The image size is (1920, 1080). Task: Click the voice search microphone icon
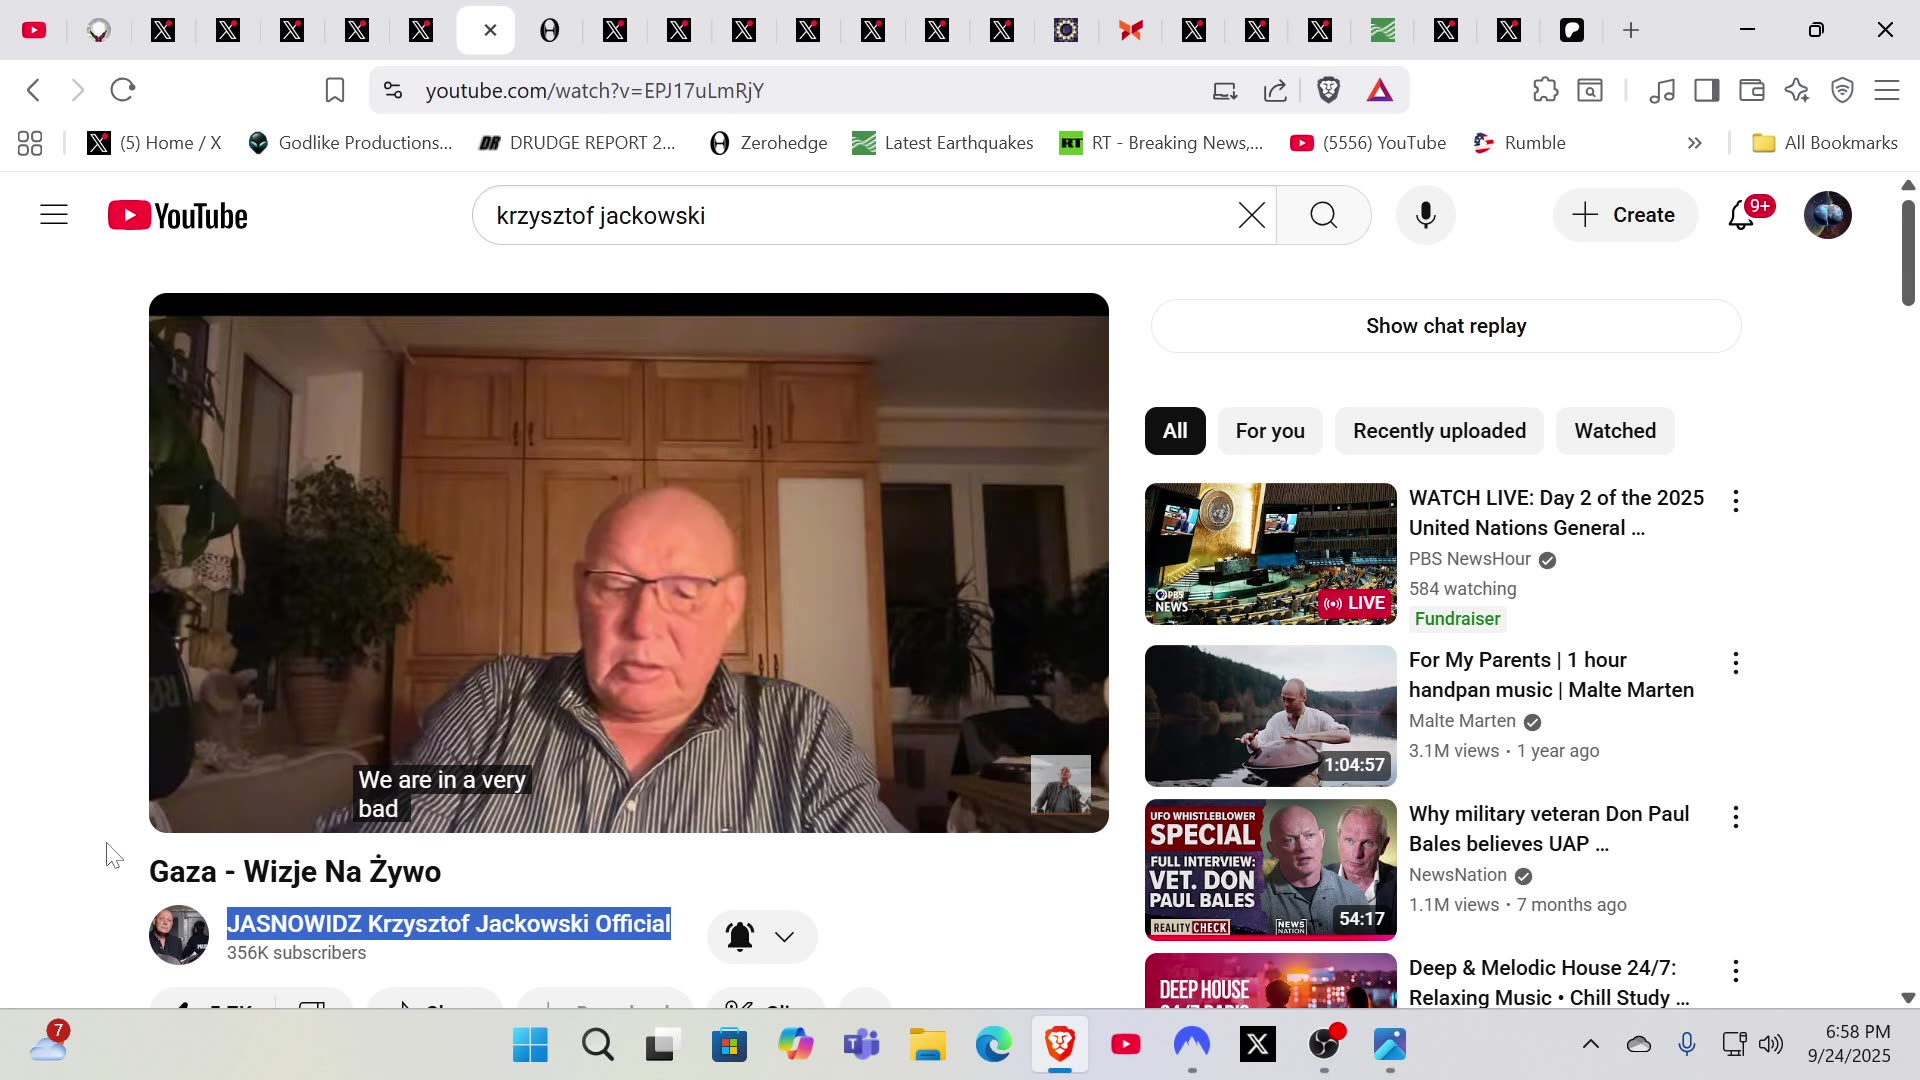click(x=1426, y=215)
